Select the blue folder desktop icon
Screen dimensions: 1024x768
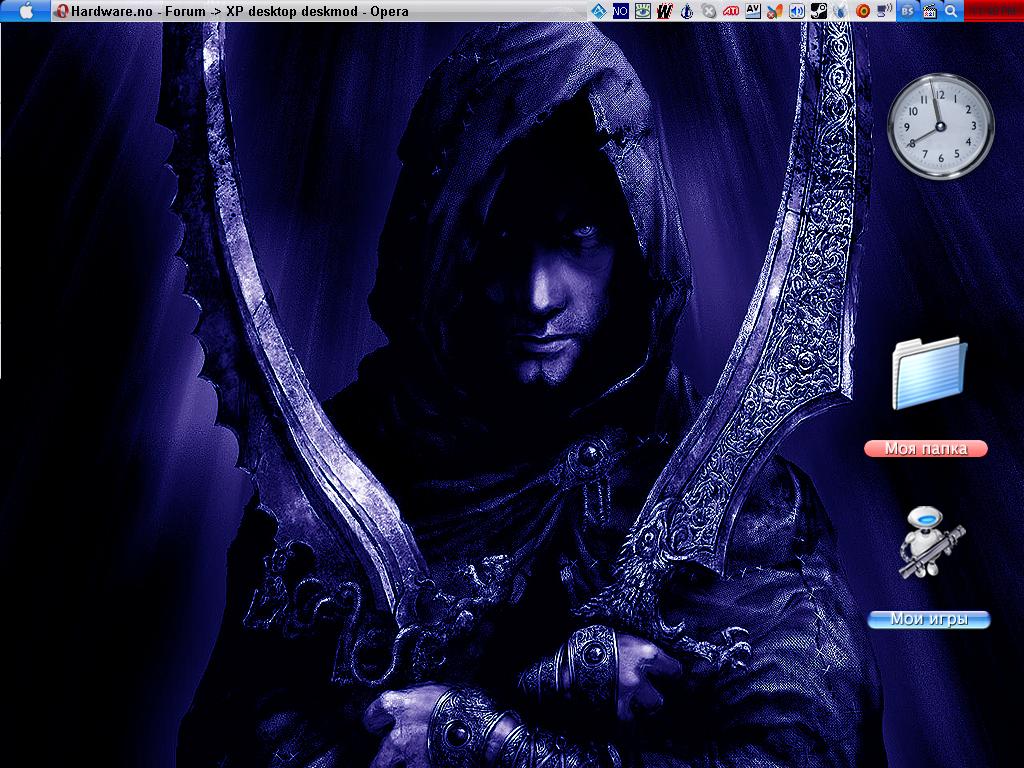(928, 373)
